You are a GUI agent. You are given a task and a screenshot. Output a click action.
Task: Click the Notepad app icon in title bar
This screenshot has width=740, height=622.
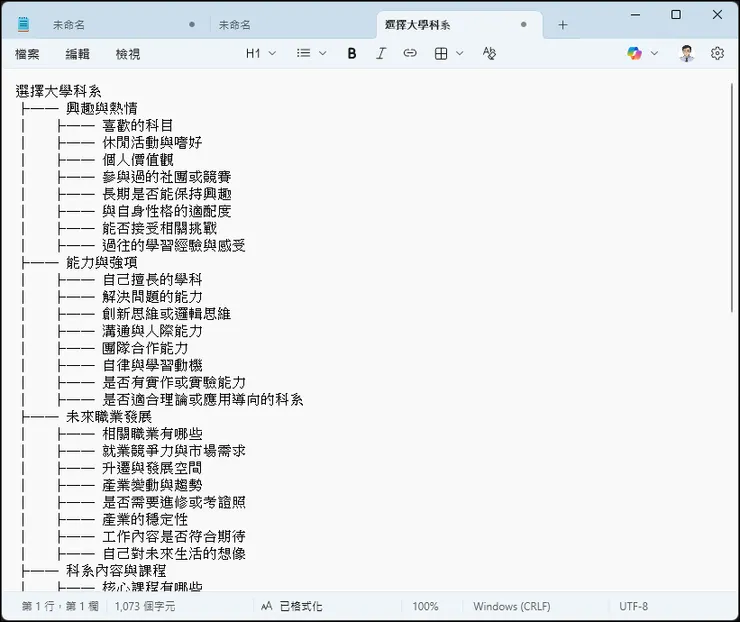[24, 24]
